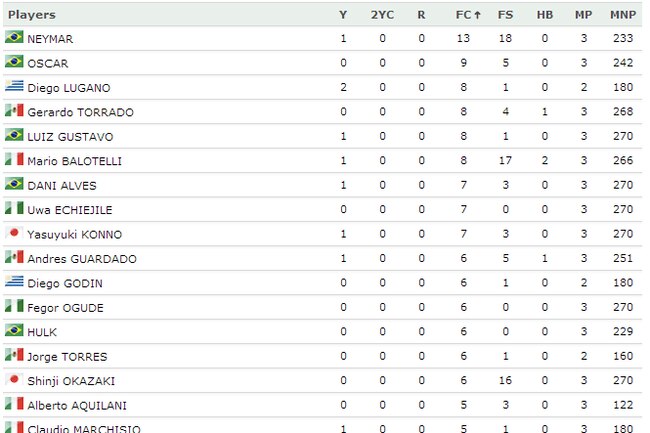Viewport: 650px width, 433px height.
Task: Select the HB column header
Action: point(545,15)
